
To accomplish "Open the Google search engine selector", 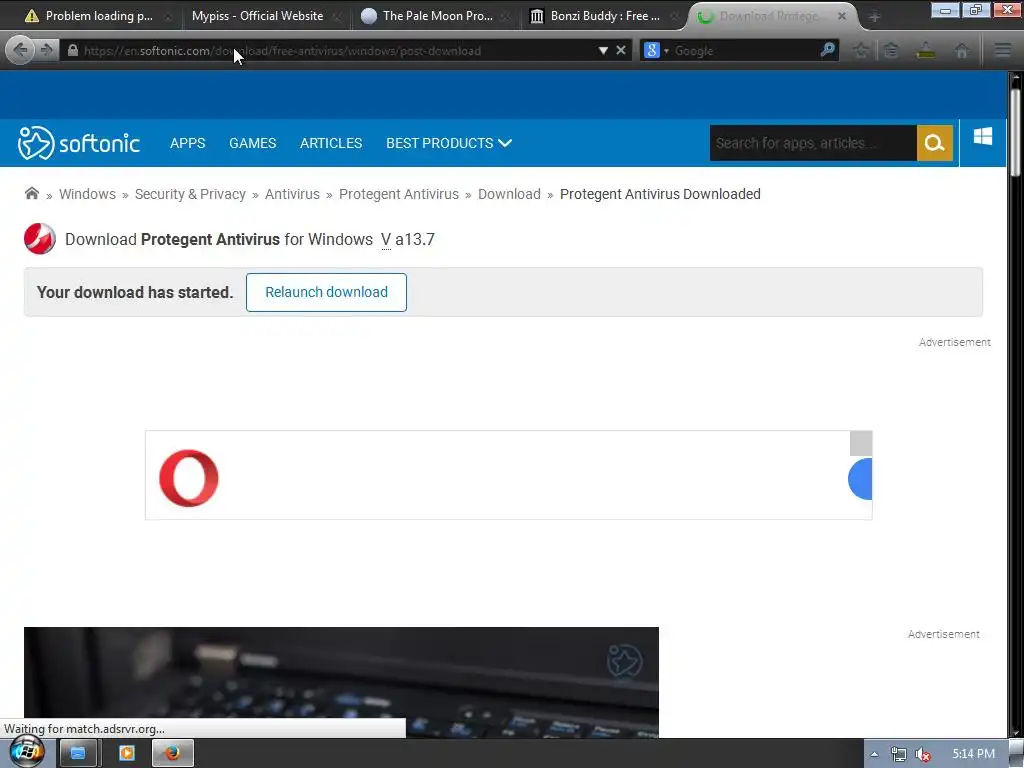I will [655, 50].
